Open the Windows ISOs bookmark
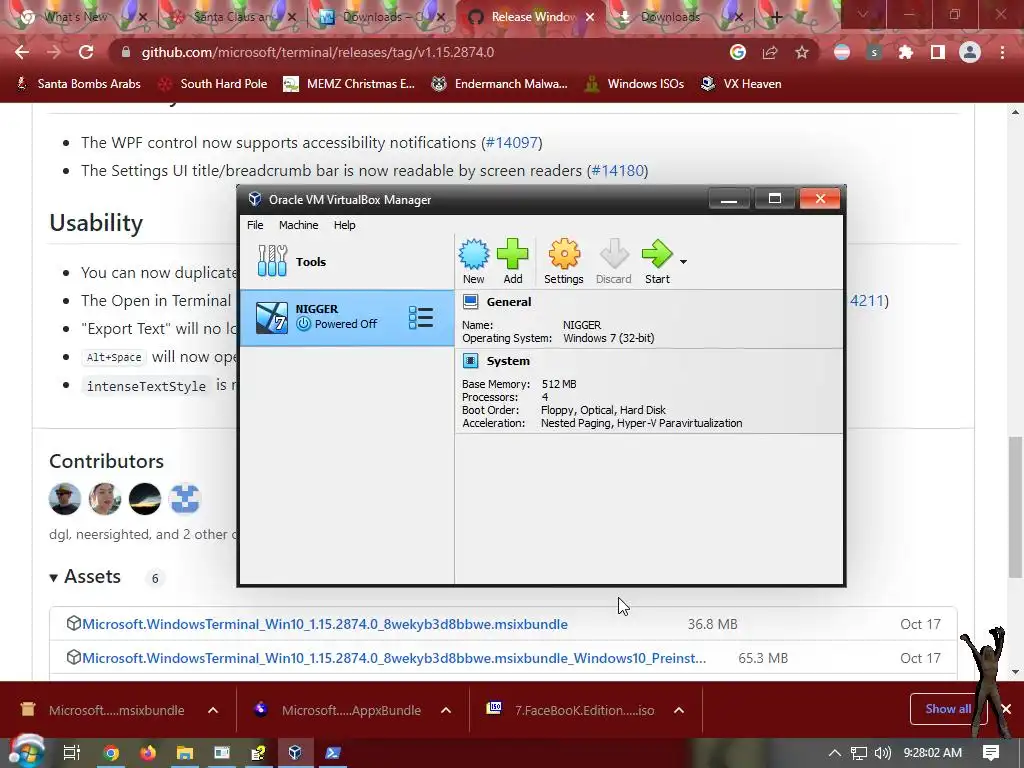 (x=634, y=84)
